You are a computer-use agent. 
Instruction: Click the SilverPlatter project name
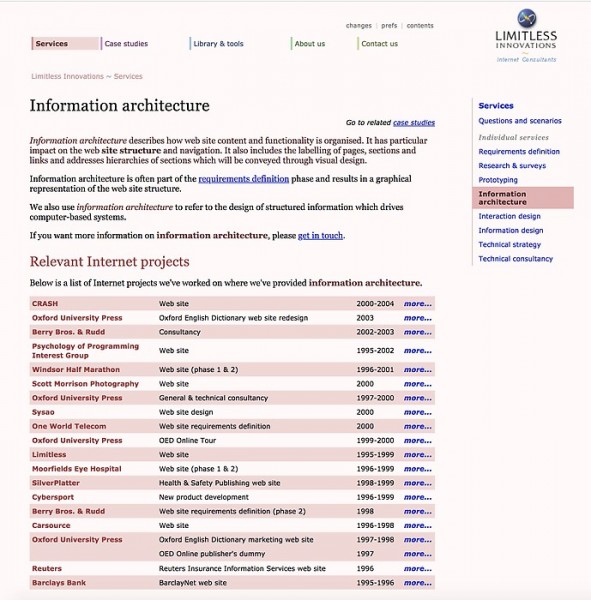coord(56,483)
